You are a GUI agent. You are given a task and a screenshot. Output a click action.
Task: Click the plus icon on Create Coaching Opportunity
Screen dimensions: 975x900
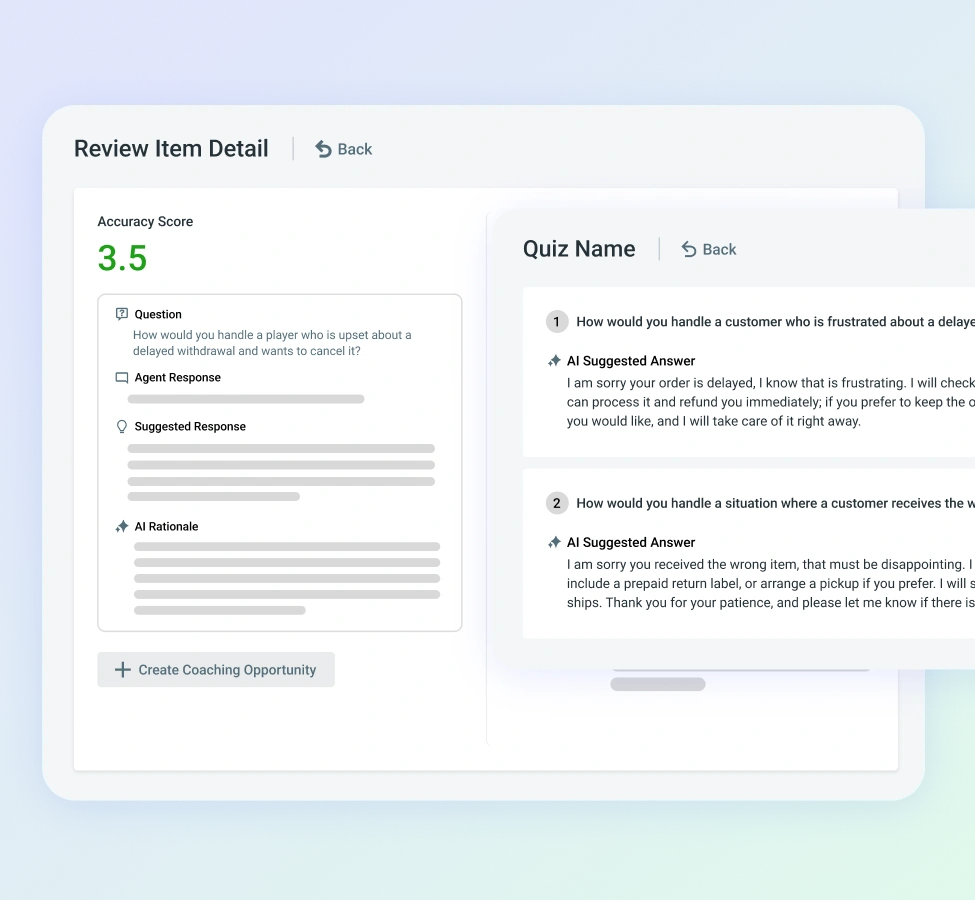tap(123, 670)
